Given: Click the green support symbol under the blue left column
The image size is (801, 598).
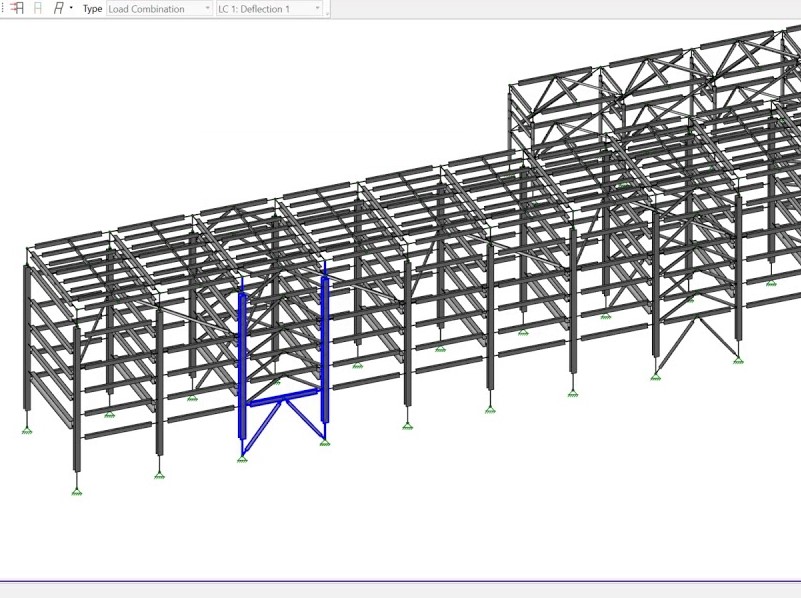Looking at the screenshot, I should click(242, 460).
